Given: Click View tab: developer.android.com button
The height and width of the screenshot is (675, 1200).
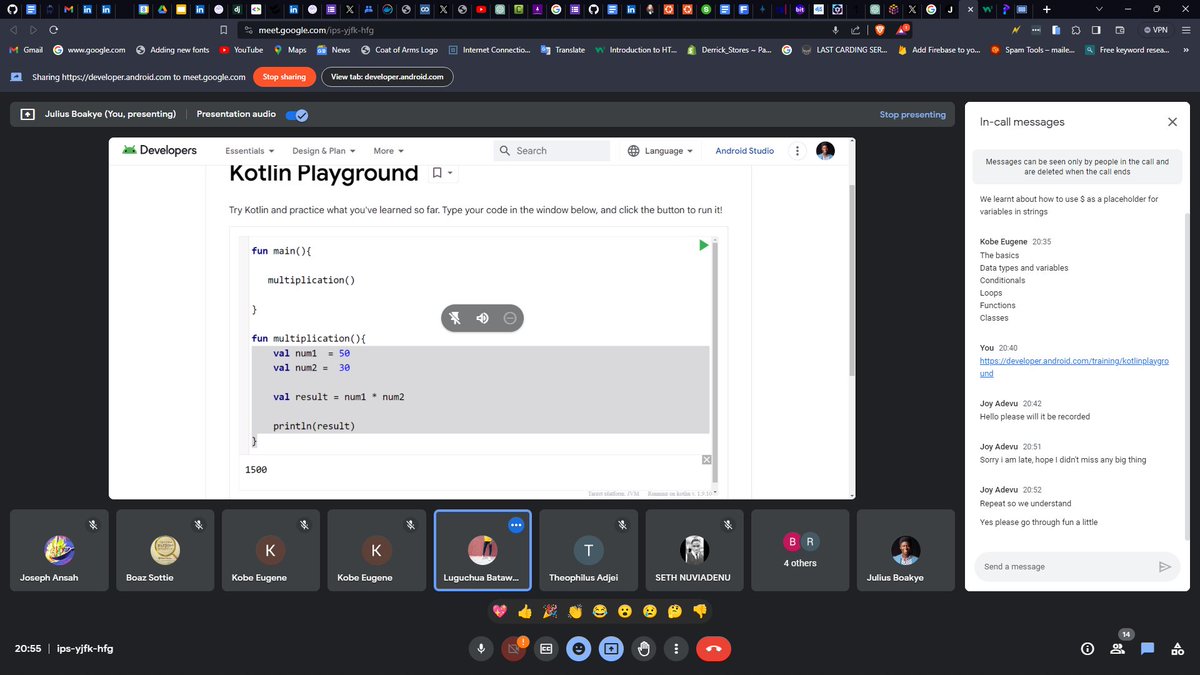Looking at the screenshot, I should point(387,77).
